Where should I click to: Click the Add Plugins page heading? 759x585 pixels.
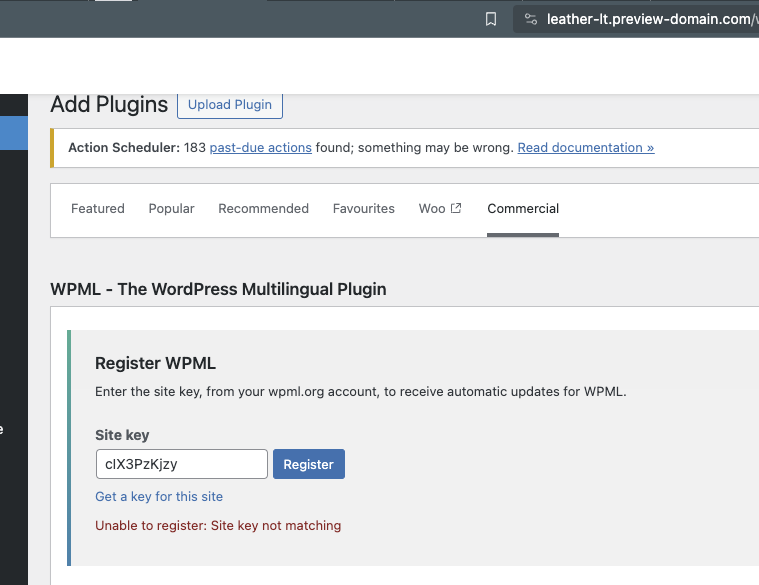click(x=109, y=105)
